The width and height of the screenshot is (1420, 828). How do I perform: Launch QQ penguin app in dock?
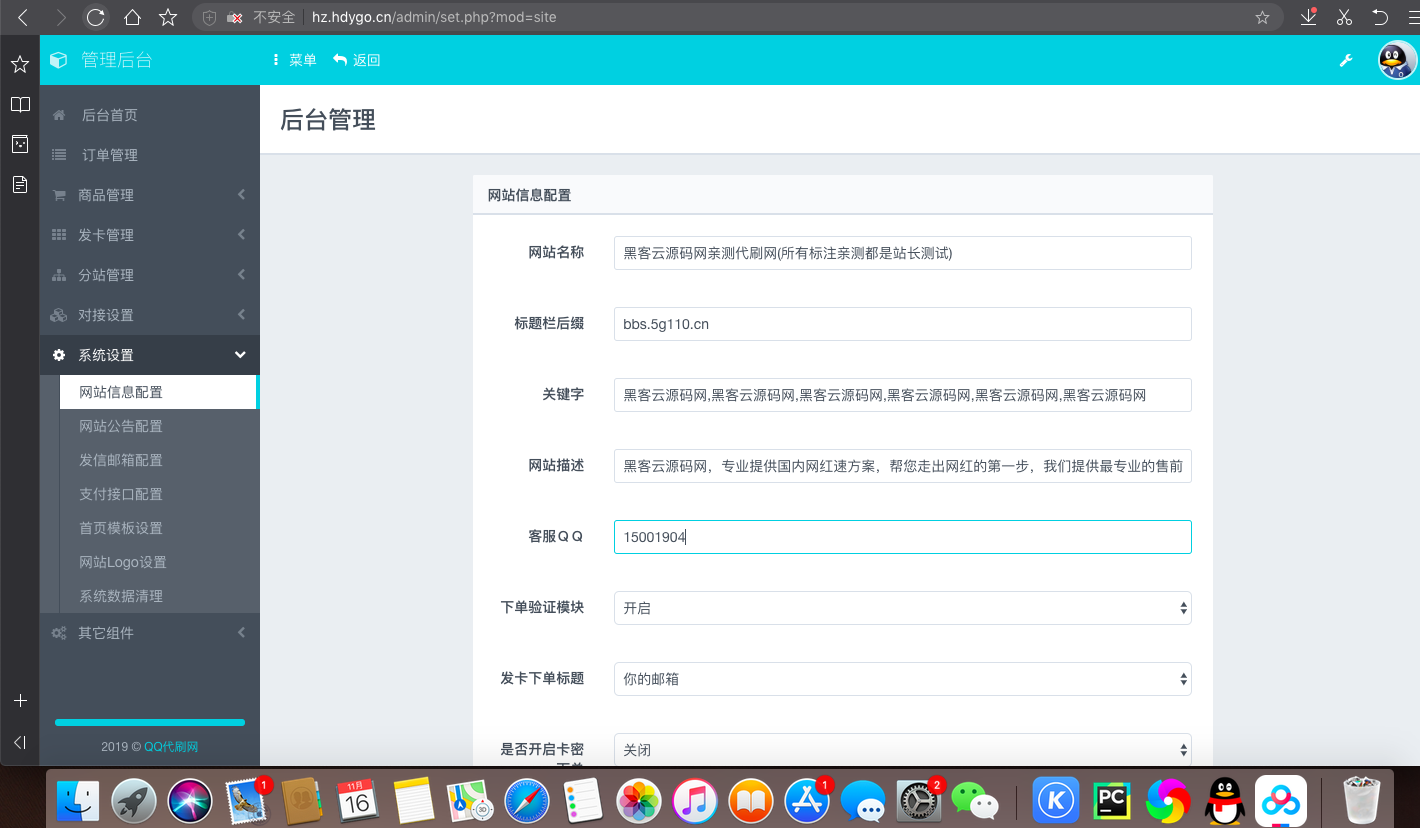[x=1224, y=800]
